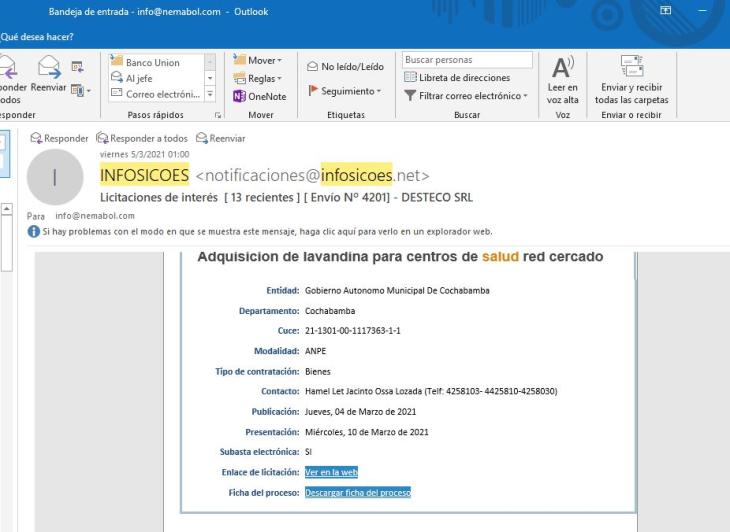Click the message list scroll up arrow
The image size is (730, 532).
tap(7, 209)
